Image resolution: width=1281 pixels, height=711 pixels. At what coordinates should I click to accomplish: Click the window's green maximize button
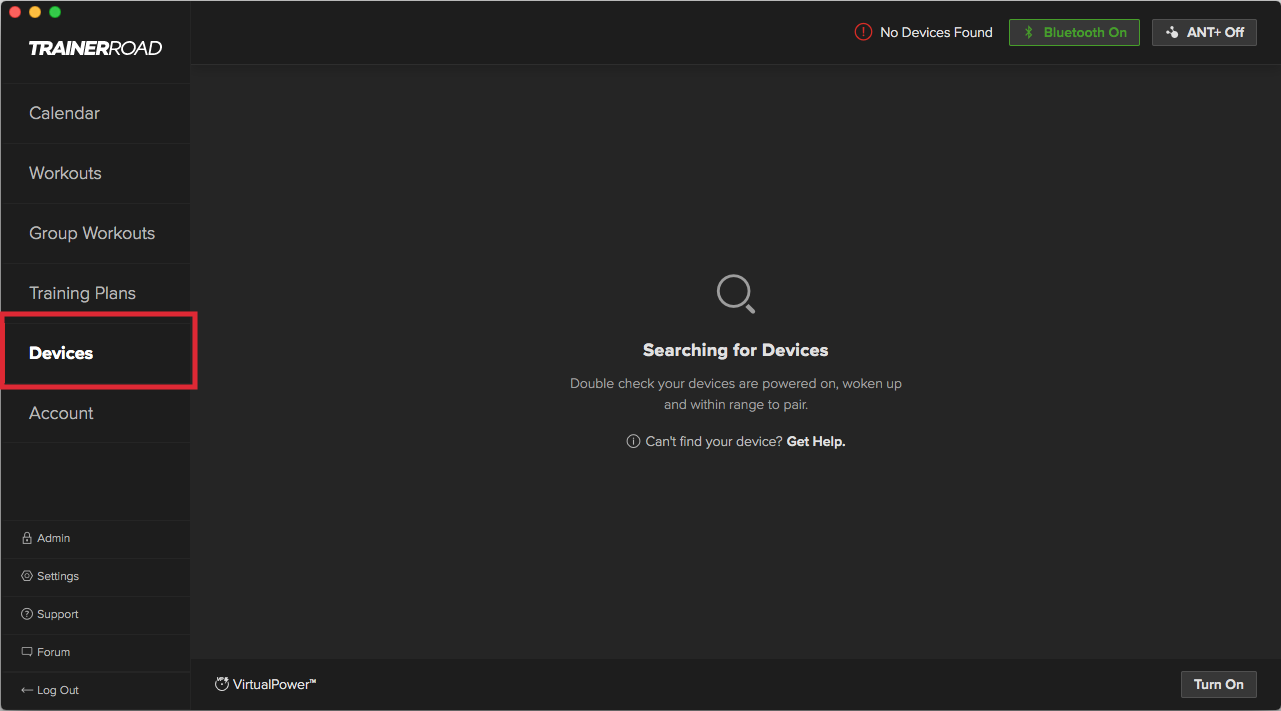(55, 12)
